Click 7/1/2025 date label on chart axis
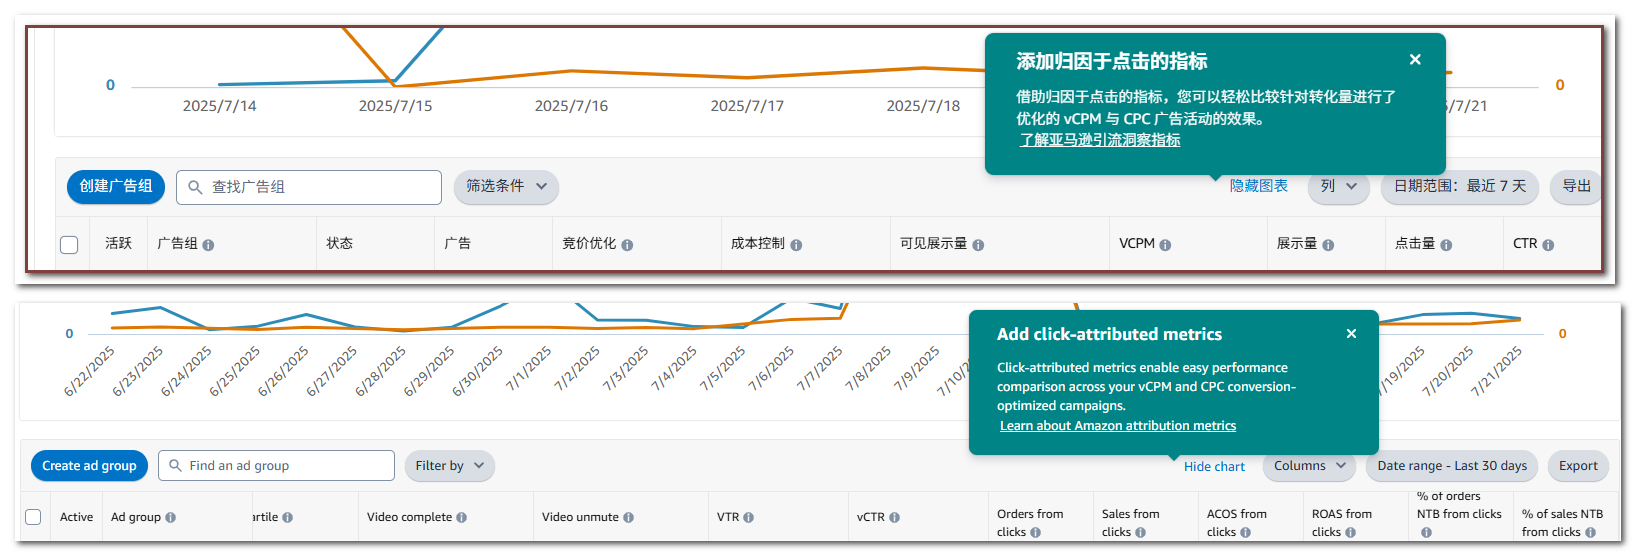The width and height of the screenshot is (1637, 557). point(528,368)
